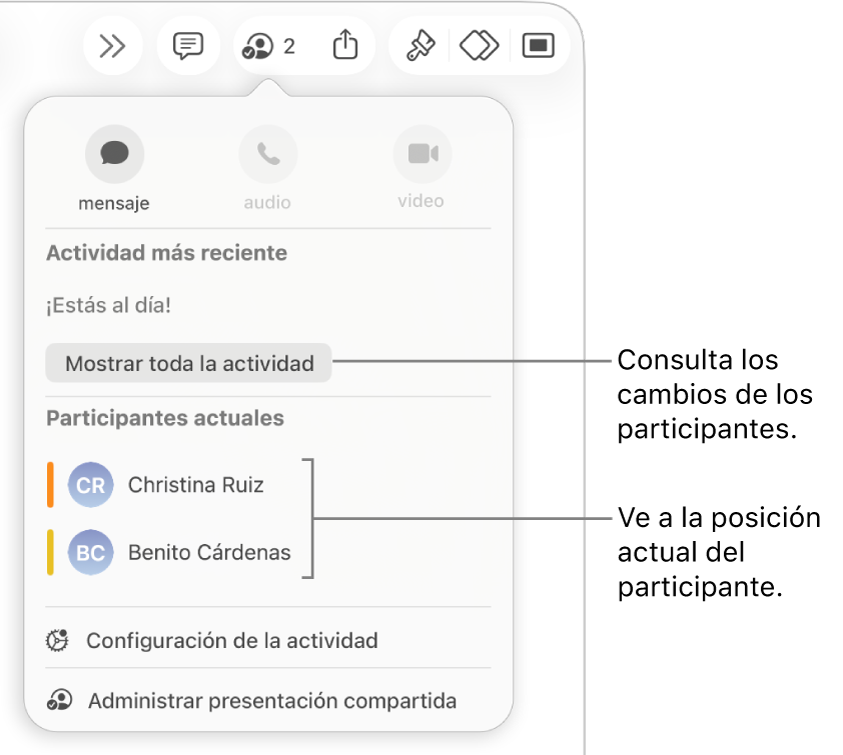Image resolution: width=843 pixels, height=755 pixels.
Task: Click Benito Cárdenas's BC avatar
Action: (90, 553)
